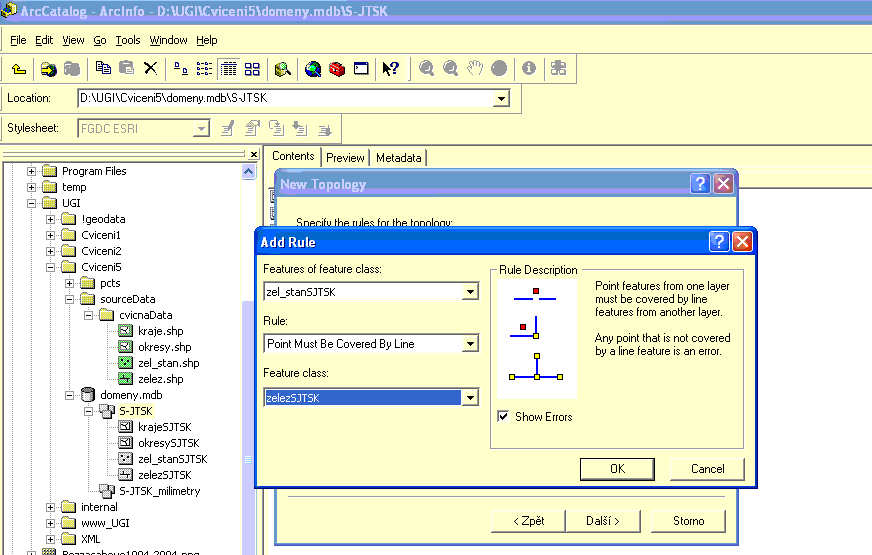Select zoom out magnifier tool
Viewport: 872px width, 555px height.
(450, 68)
